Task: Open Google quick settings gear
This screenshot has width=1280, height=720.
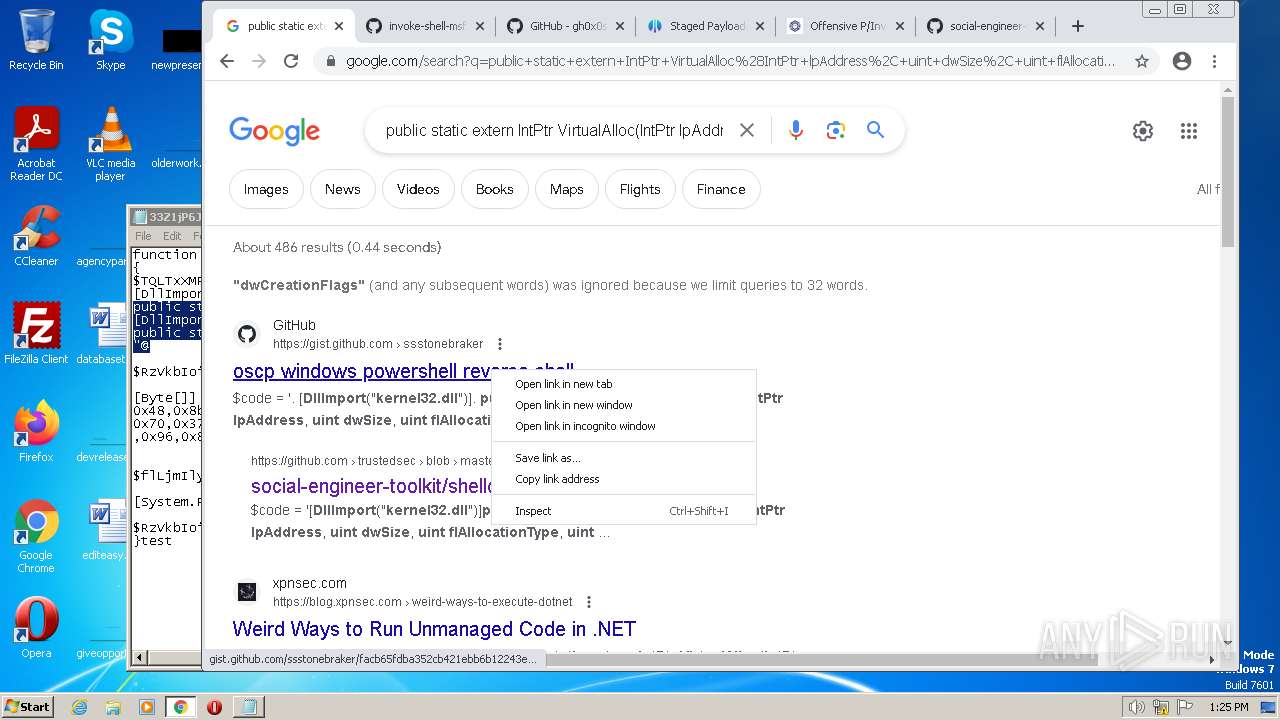Action: [1143, 131]
